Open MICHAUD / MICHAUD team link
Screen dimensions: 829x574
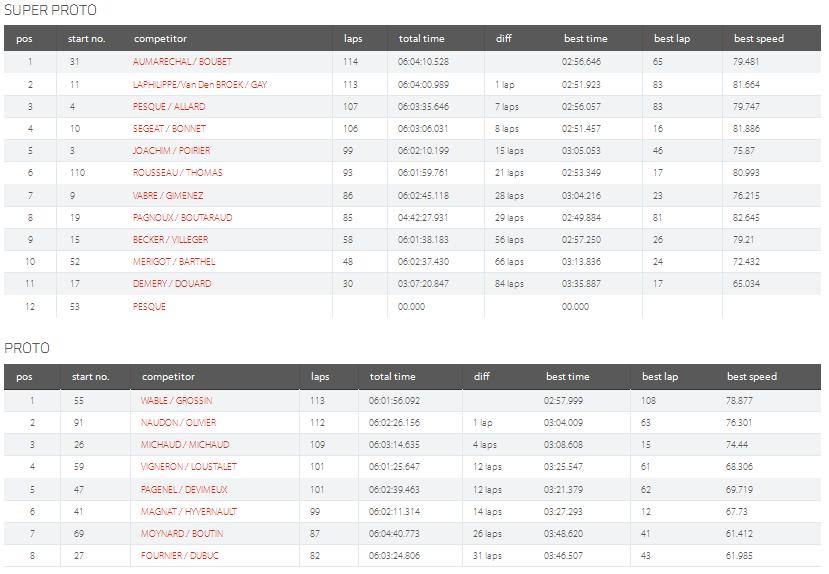[x=185, y=445]
